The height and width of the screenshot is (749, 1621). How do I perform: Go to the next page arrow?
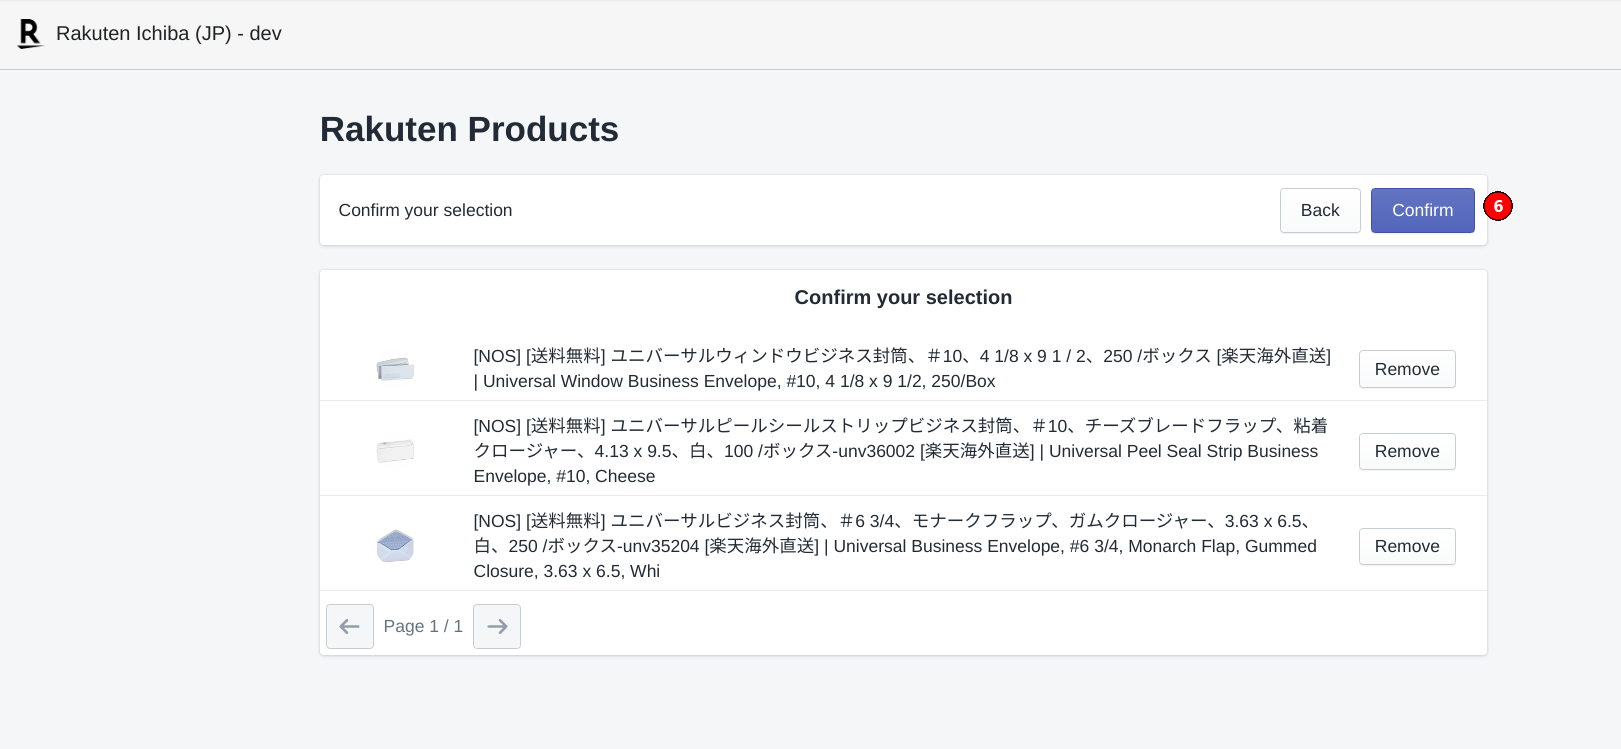(497, 626)
